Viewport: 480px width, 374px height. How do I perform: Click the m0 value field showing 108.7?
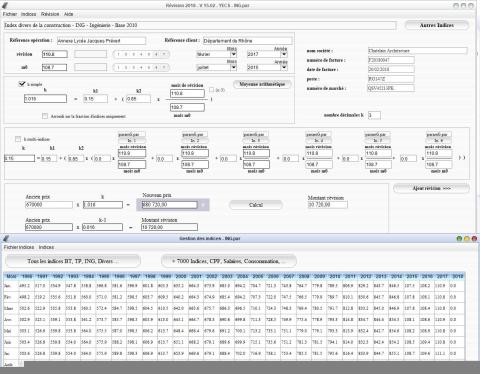54,67
